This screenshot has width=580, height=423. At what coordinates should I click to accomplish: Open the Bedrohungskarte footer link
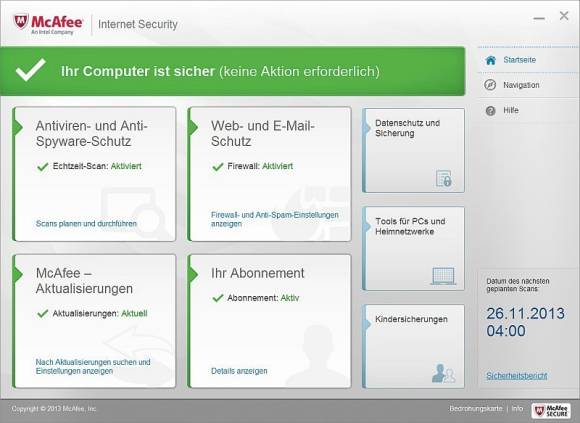tap(476, 409)
